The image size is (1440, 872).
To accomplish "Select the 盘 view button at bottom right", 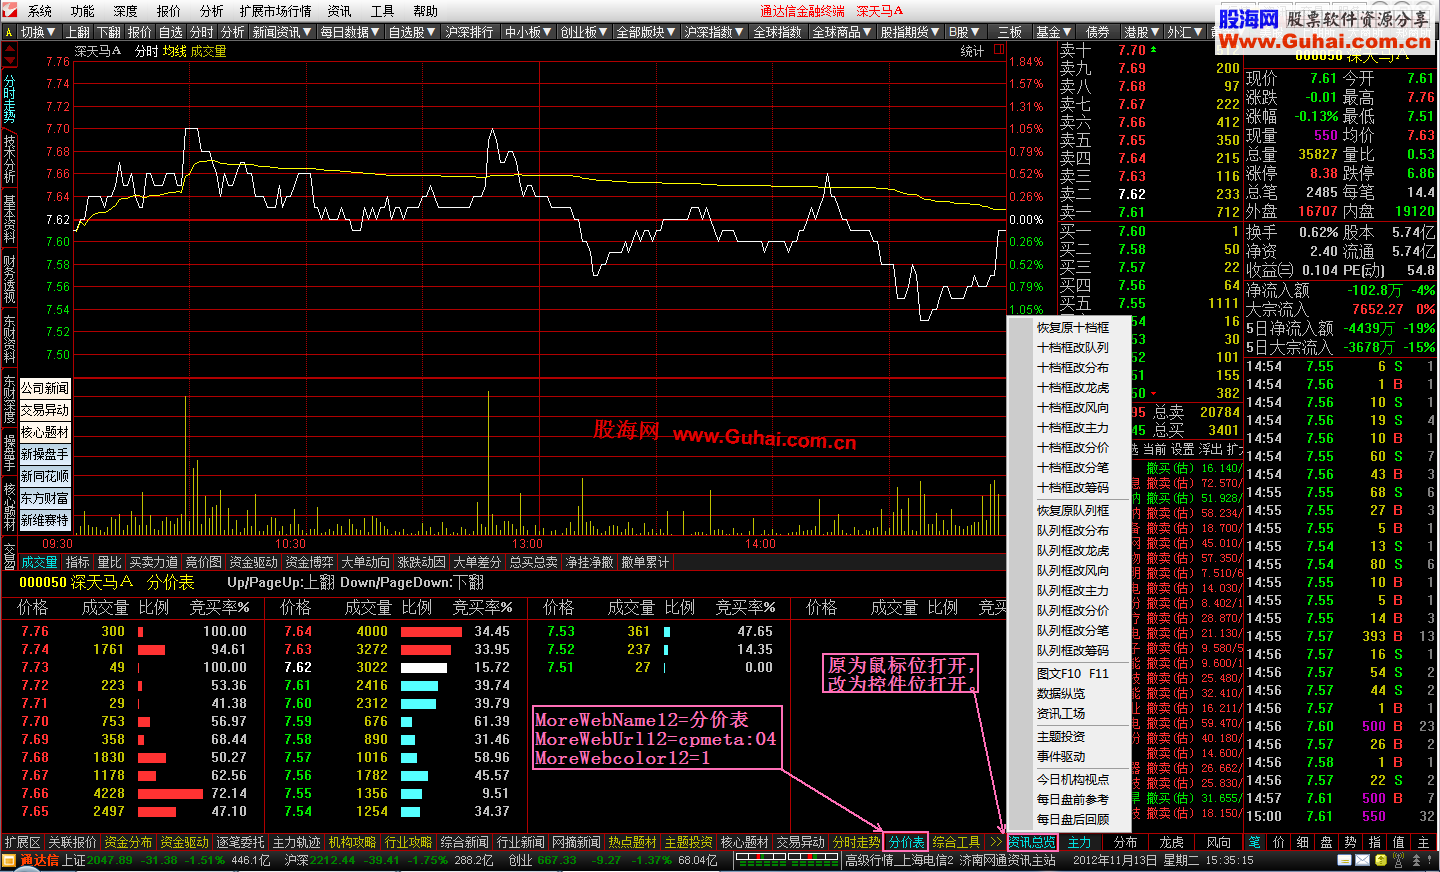I will point(1326,842).
